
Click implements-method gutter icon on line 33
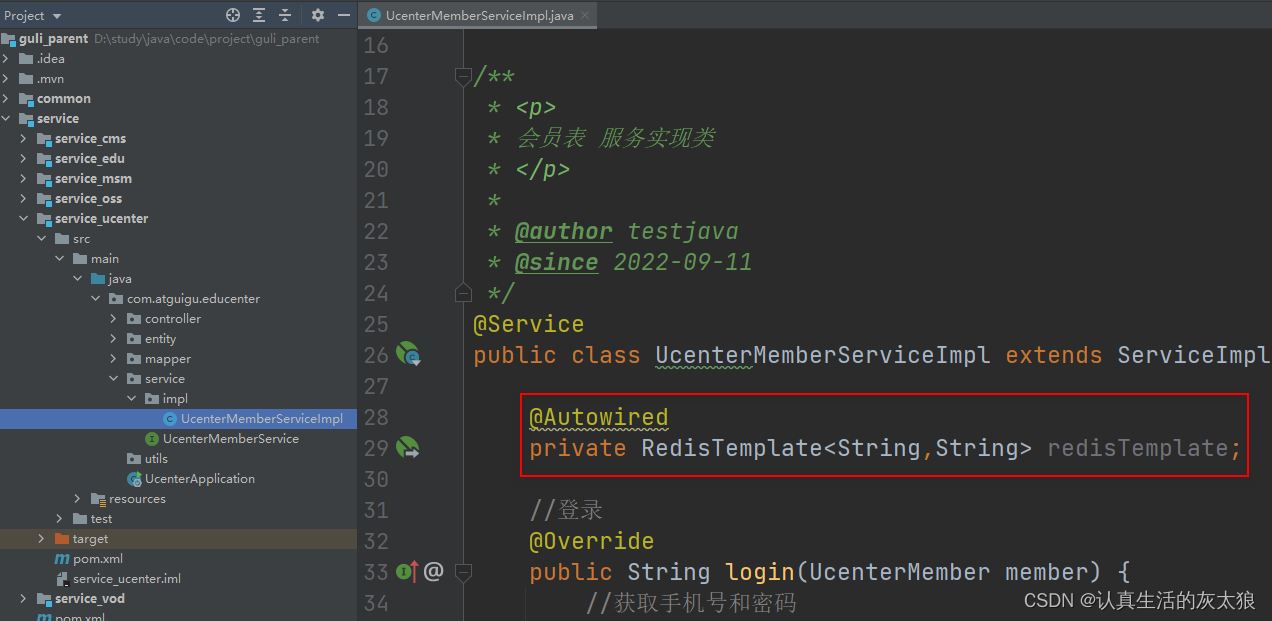coord(407,572)
